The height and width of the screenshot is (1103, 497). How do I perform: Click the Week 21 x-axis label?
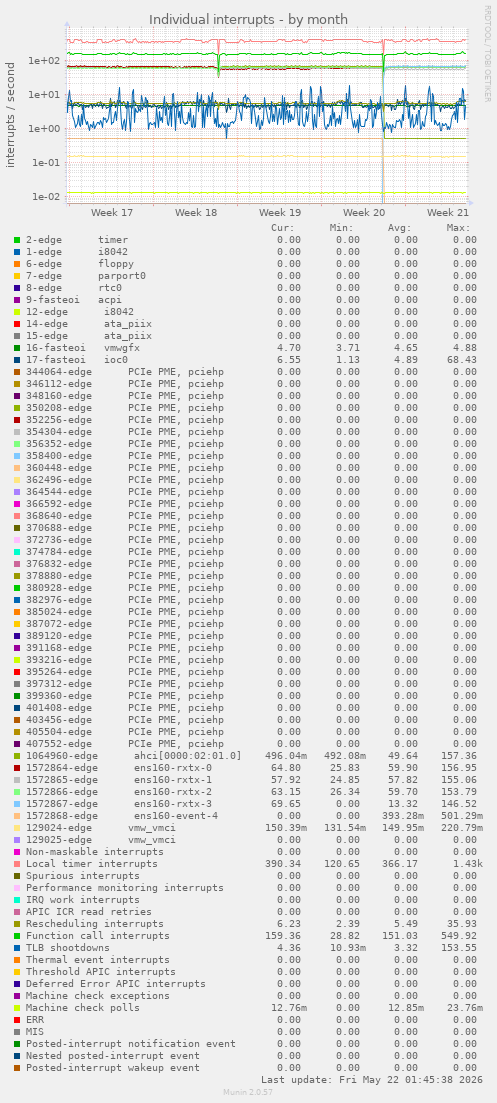point(448,212)
